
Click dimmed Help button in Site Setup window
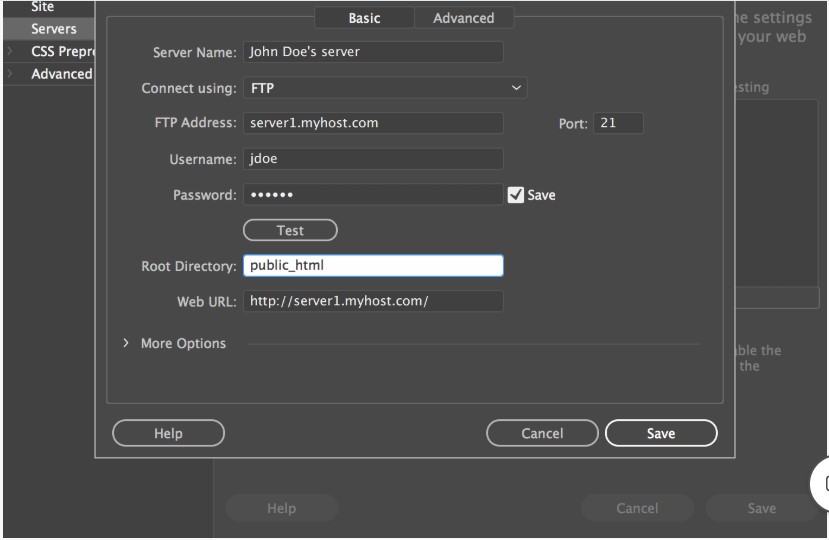281,508
